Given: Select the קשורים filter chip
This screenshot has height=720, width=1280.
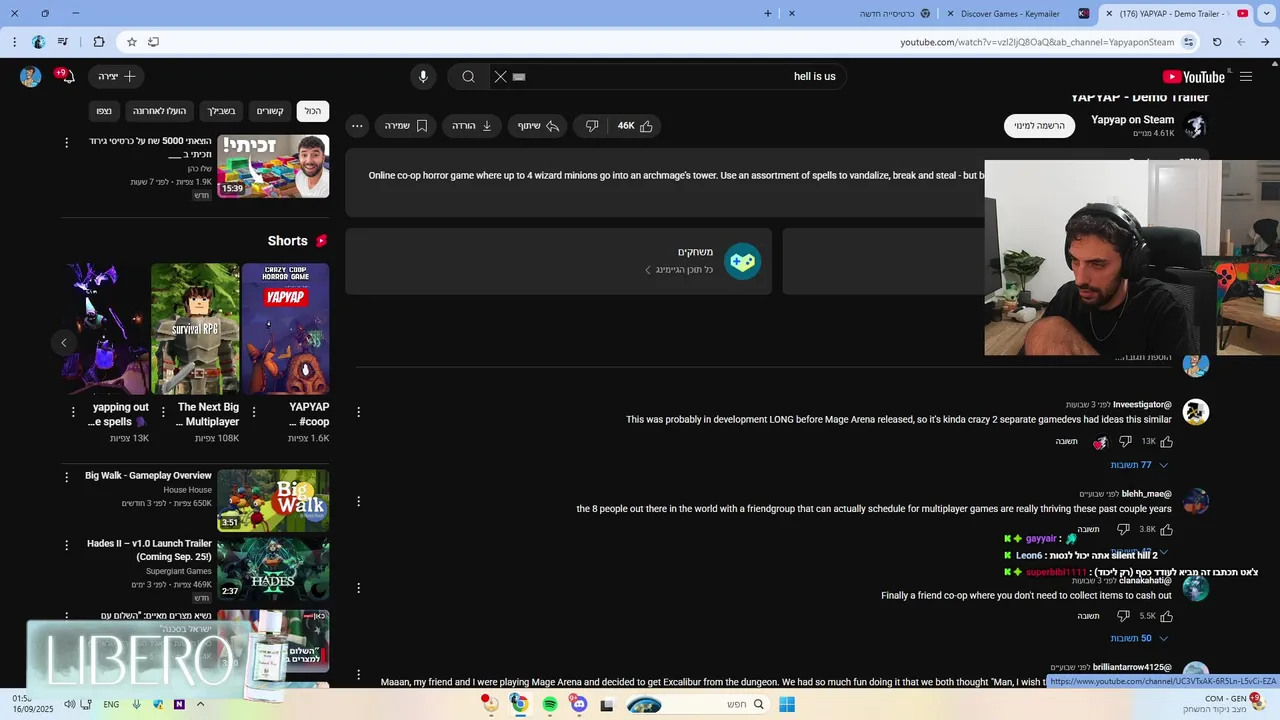Looking at the screenshot, I should point(270,111).
